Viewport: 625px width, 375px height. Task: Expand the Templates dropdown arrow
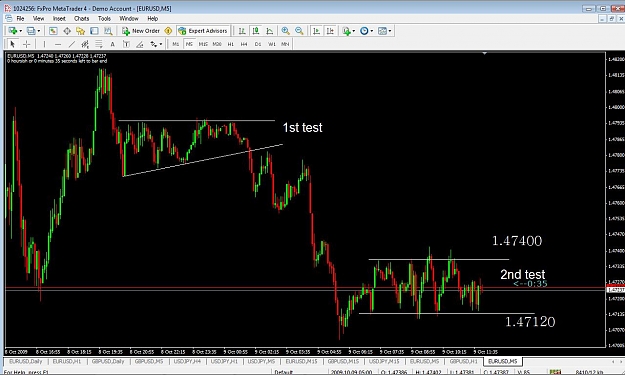[x=389, y=31]
